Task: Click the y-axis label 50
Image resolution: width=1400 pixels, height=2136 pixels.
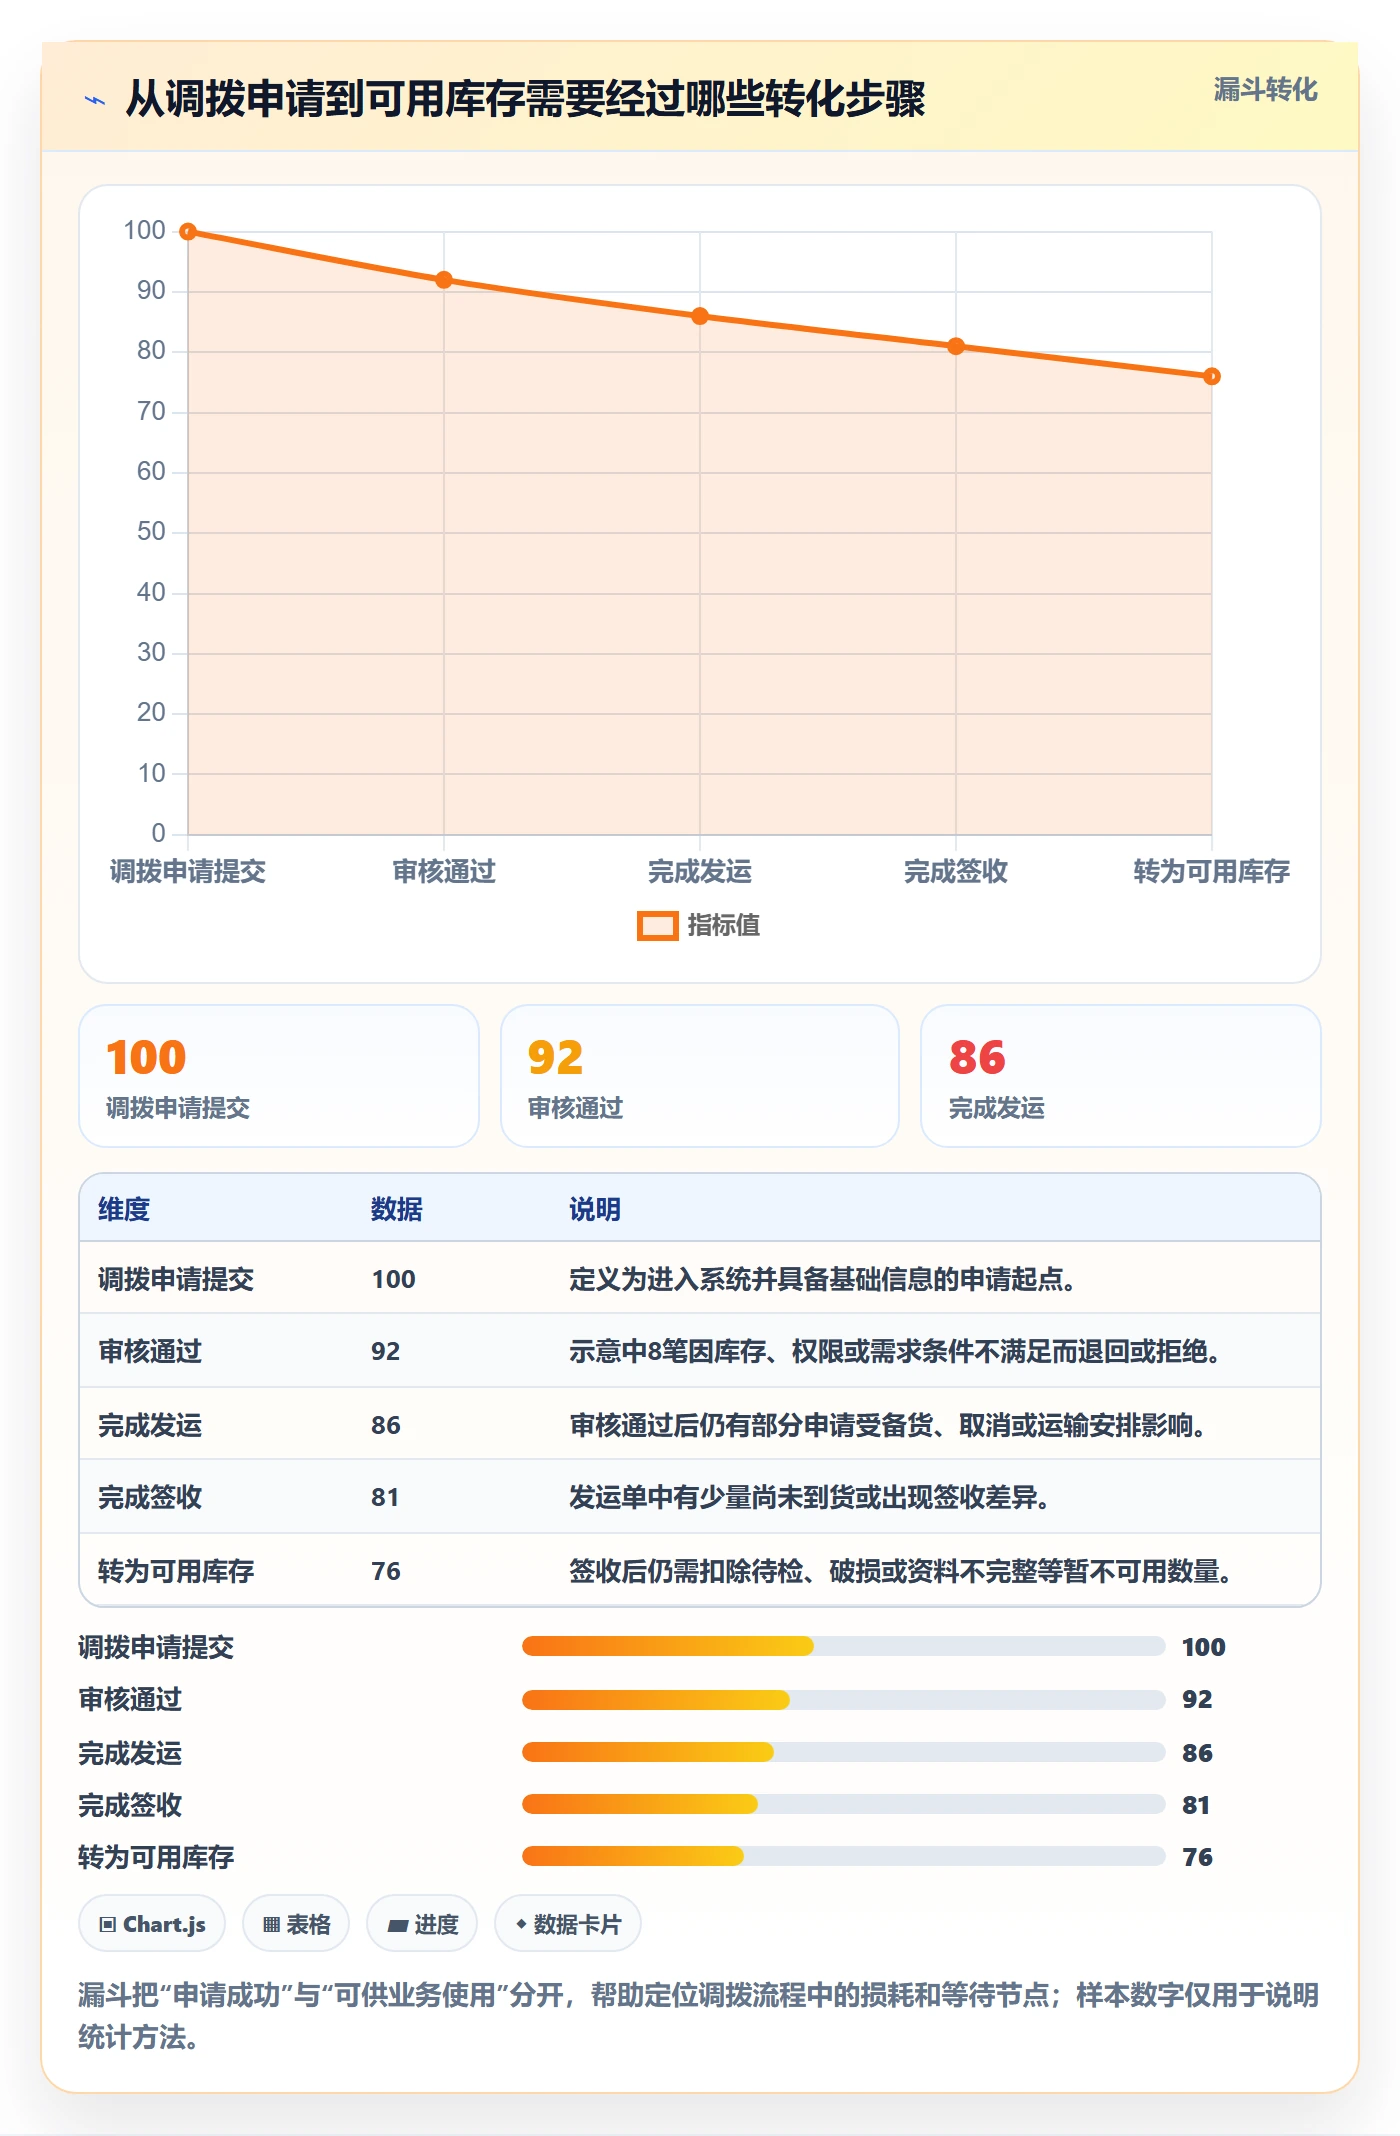Action: [151, 532]
